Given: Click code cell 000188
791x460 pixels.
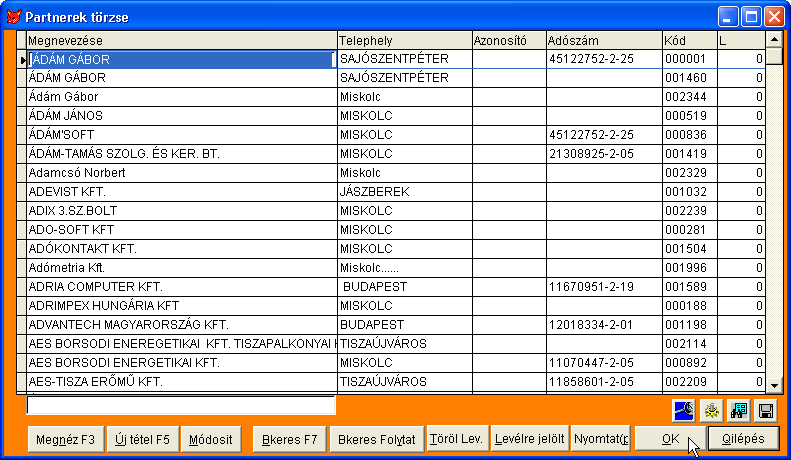Looking at the screenshot, I should click(x=690, y=306).
